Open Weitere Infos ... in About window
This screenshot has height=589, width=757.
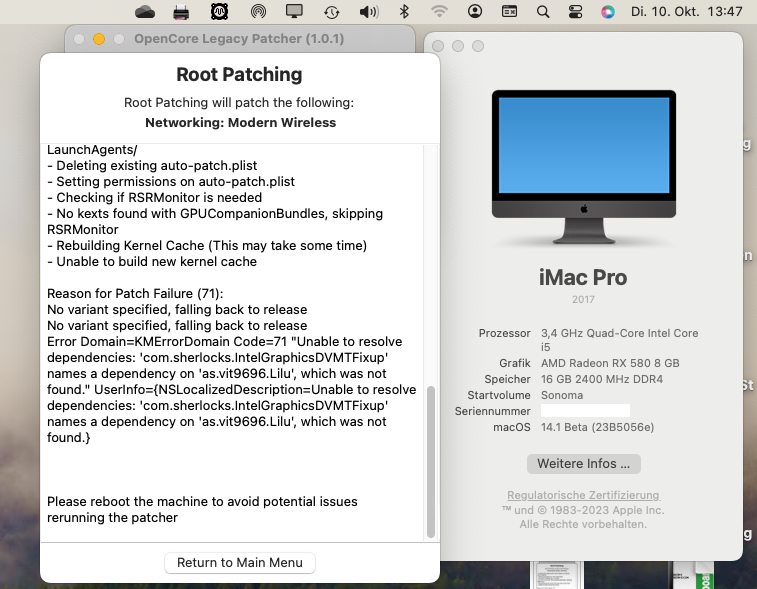pos(583,463)
